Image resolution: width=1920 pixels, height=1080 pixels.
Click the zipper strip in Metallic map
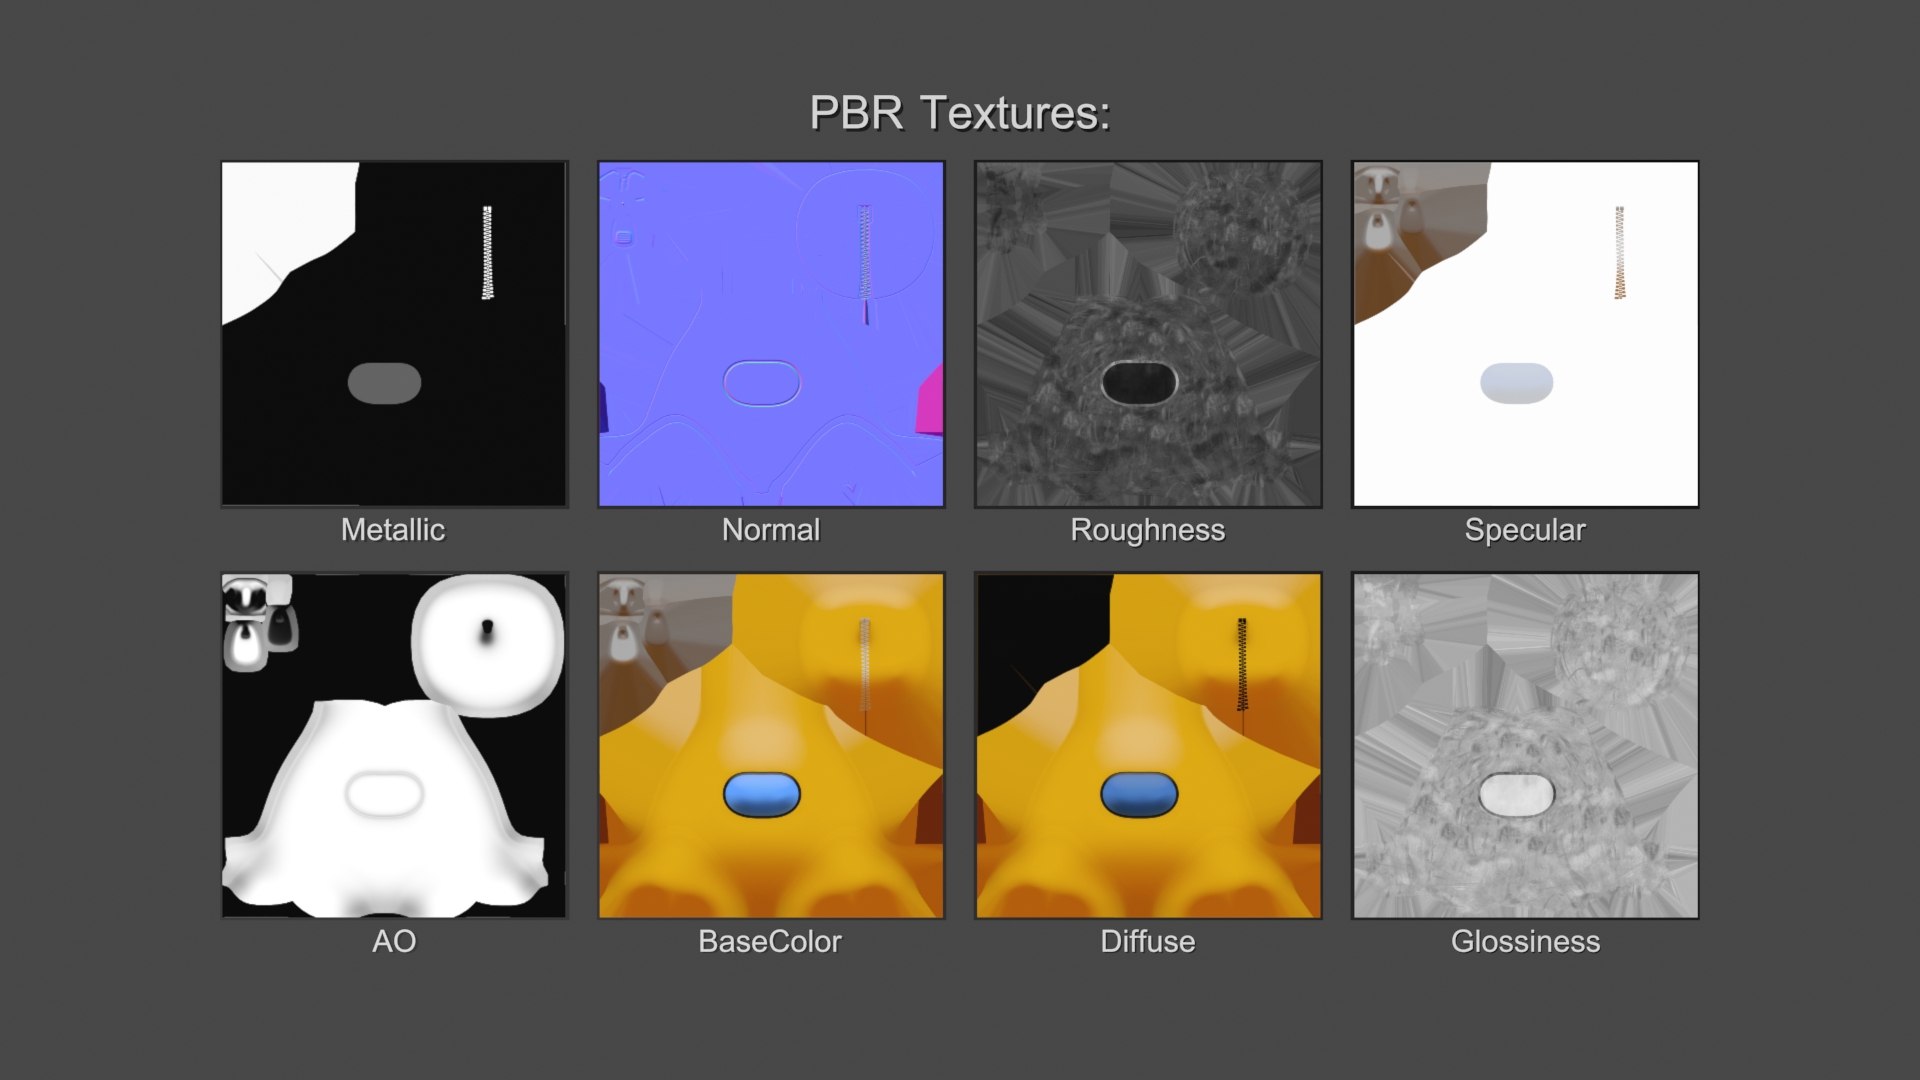click(487, 252)
